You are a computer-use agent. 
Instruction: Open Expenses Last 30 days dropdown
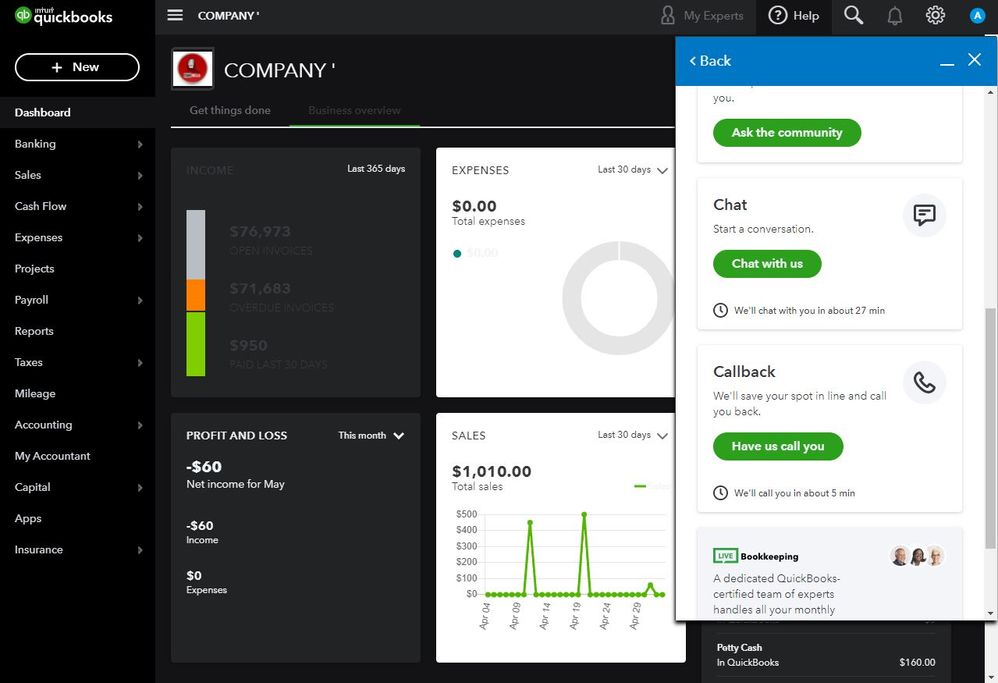click(632, 170)
